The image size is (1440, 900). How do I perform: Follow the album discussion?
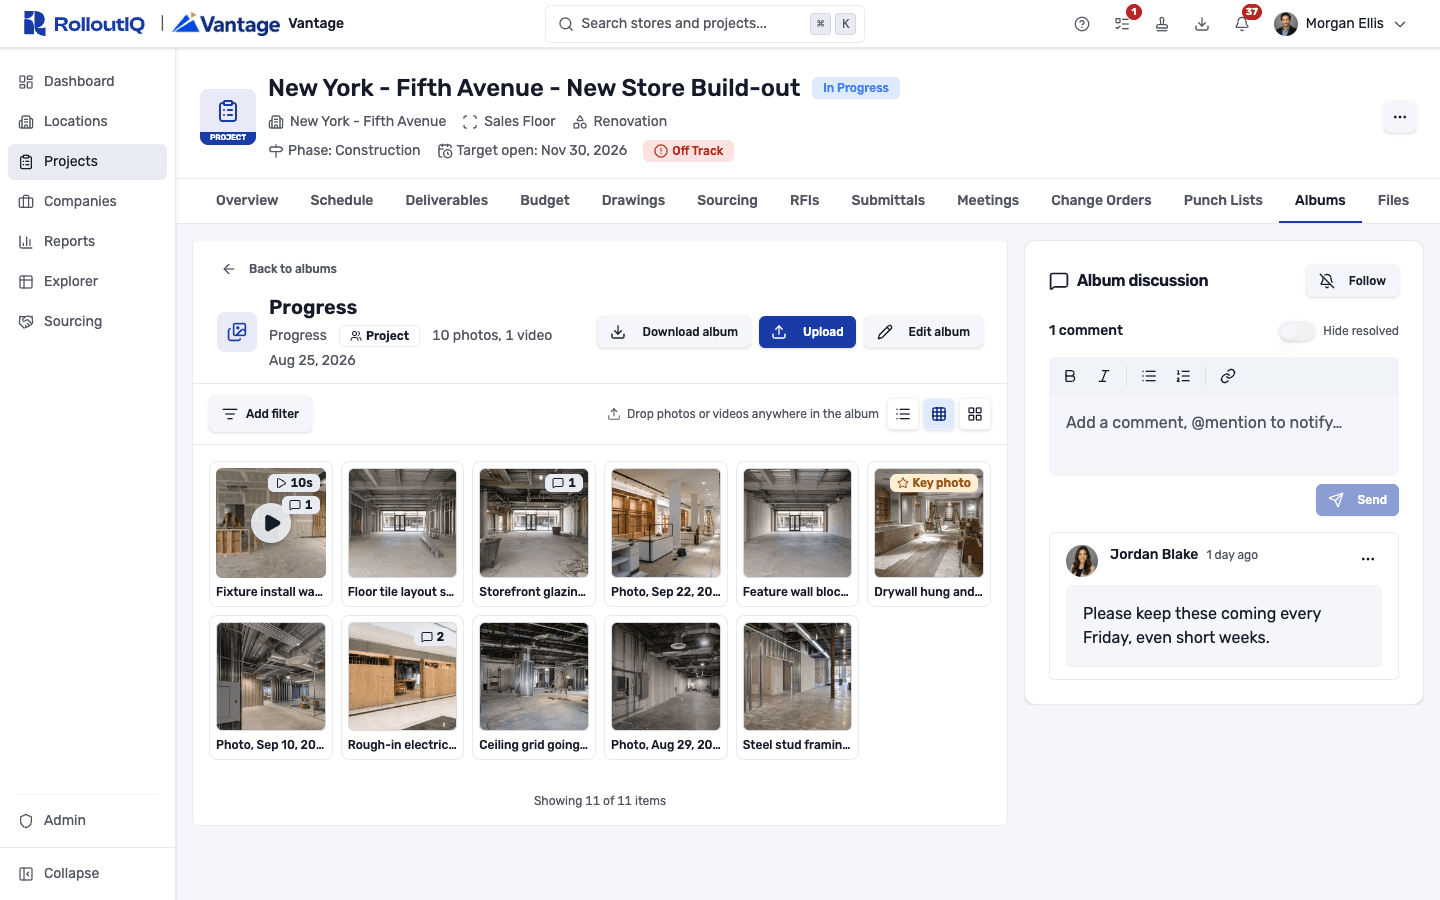(x=1352, y=281)
